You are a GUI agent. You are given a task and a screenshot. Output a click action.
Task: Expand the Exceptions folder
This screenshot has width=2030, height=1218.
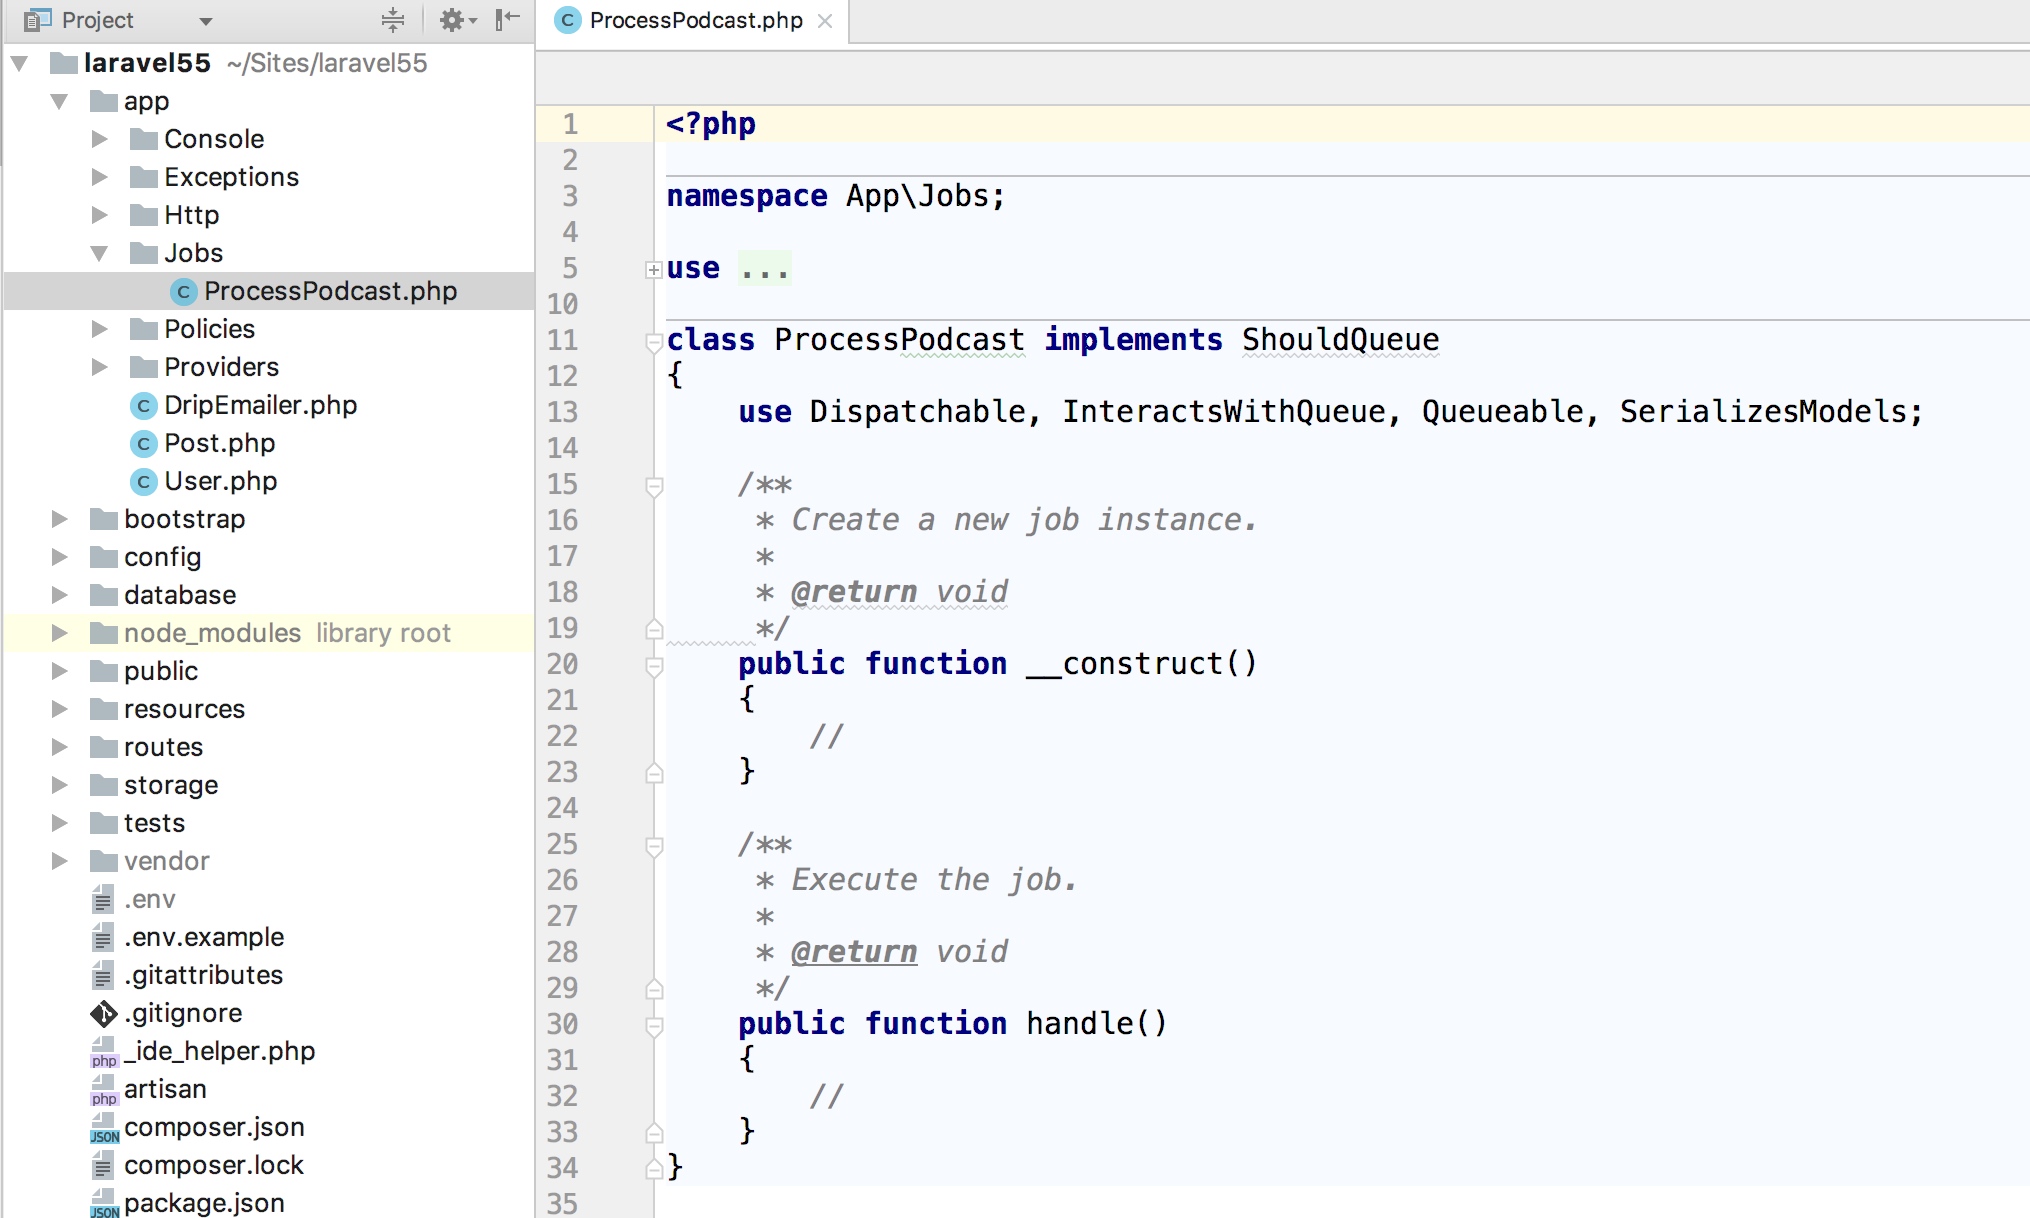point(99,177)
